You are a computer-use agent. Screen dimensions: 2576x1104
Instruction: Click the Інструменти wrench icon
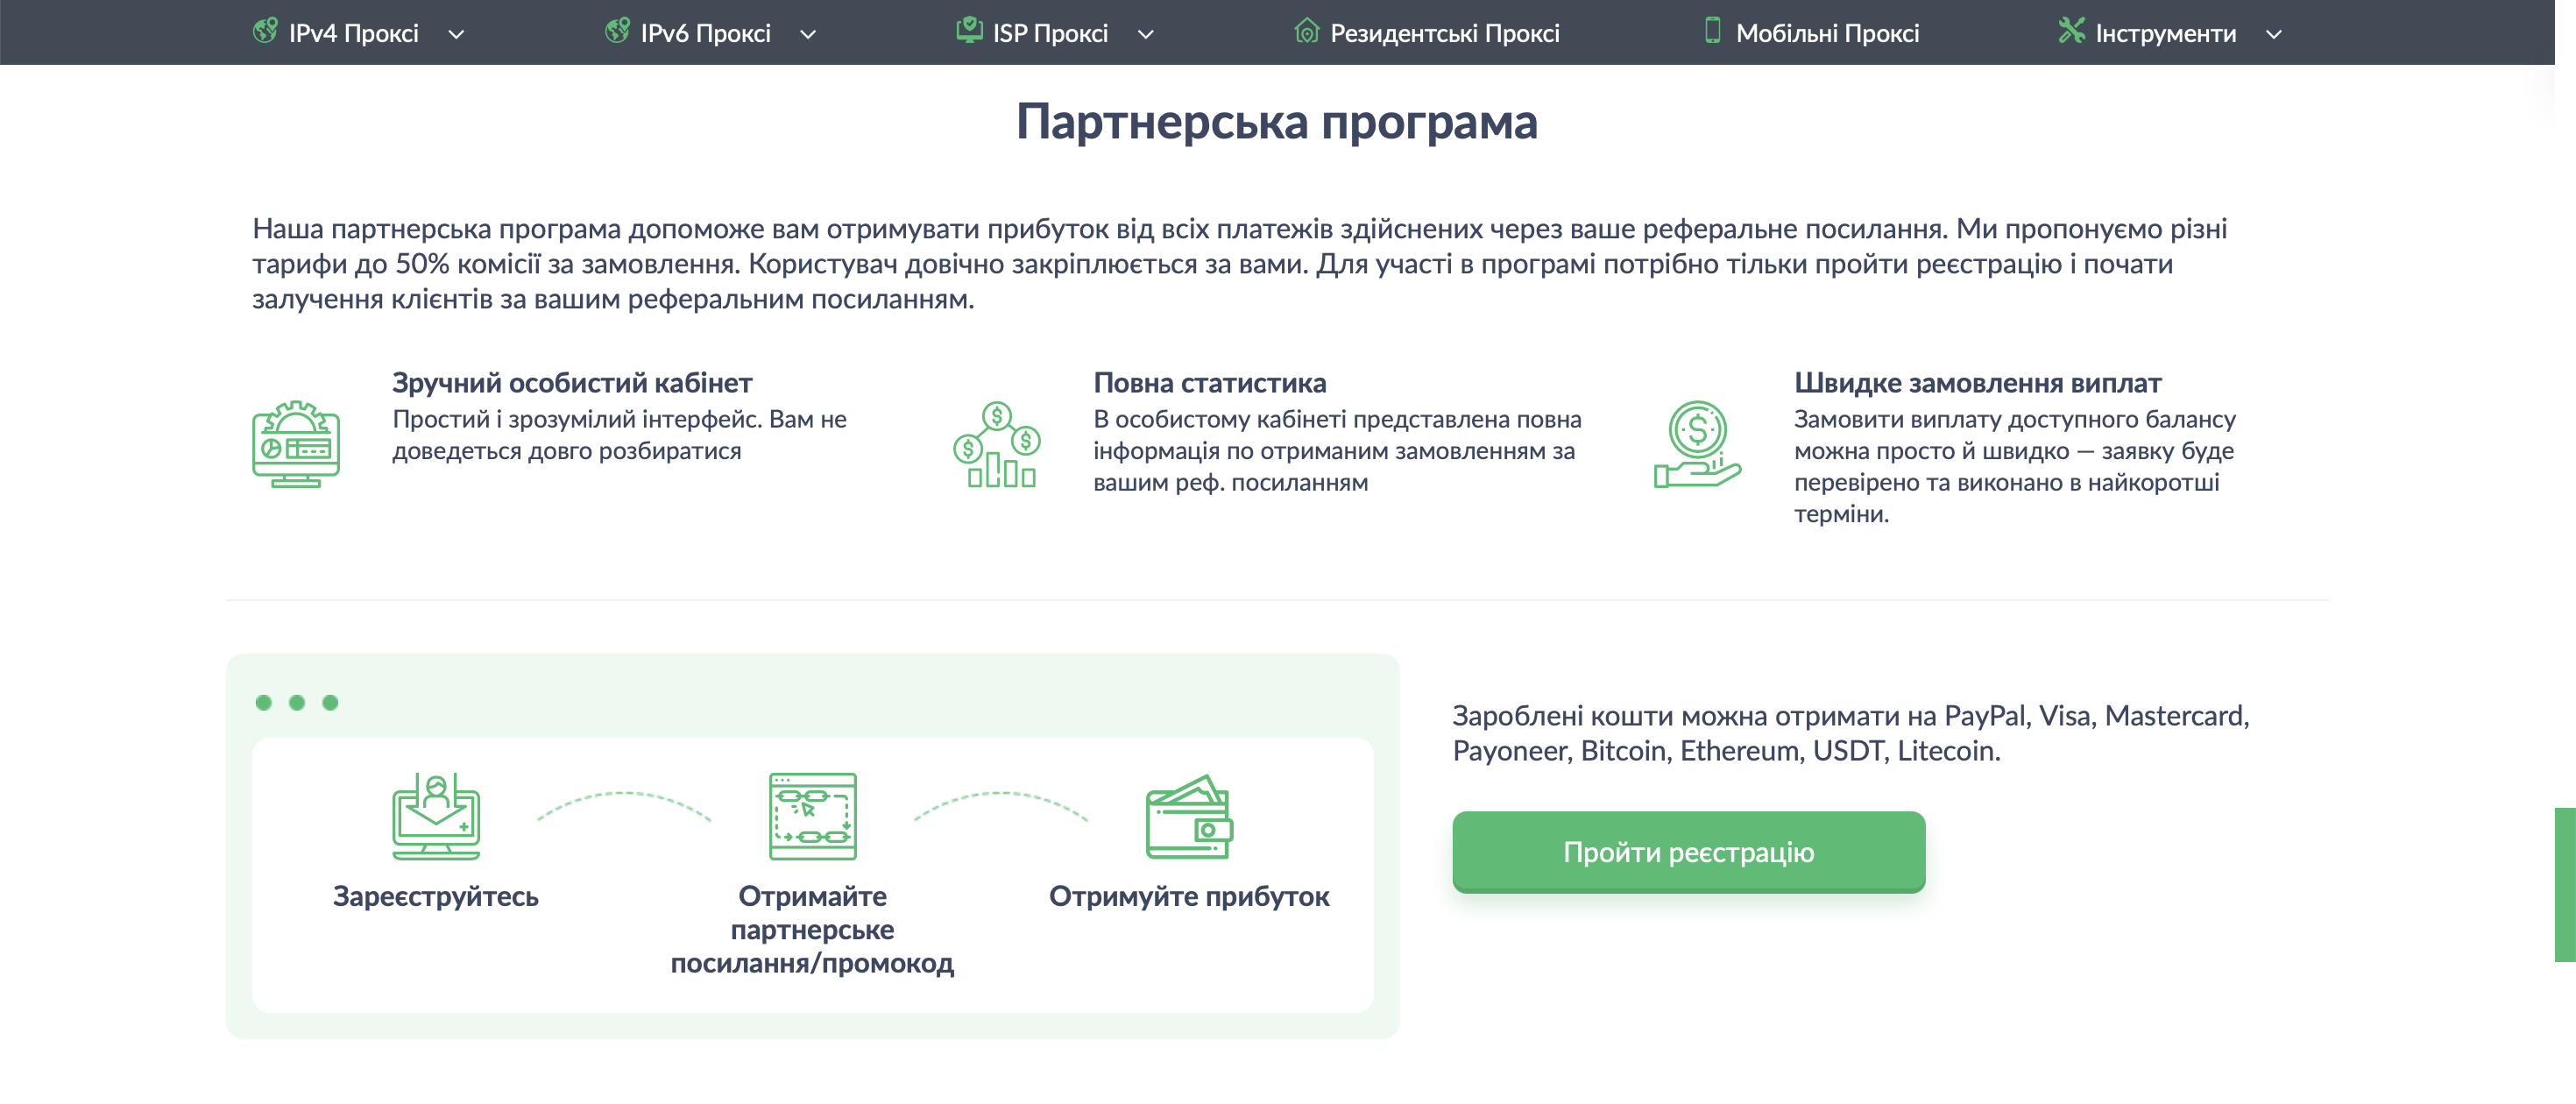pos(2071,31)
